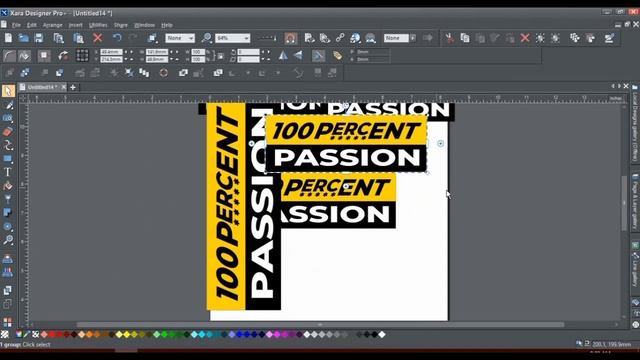Viewport: 640px width, 360px height.
Task: Select the 100 PERCENT PASSION group on canvas
Action: tap(346, 143)
